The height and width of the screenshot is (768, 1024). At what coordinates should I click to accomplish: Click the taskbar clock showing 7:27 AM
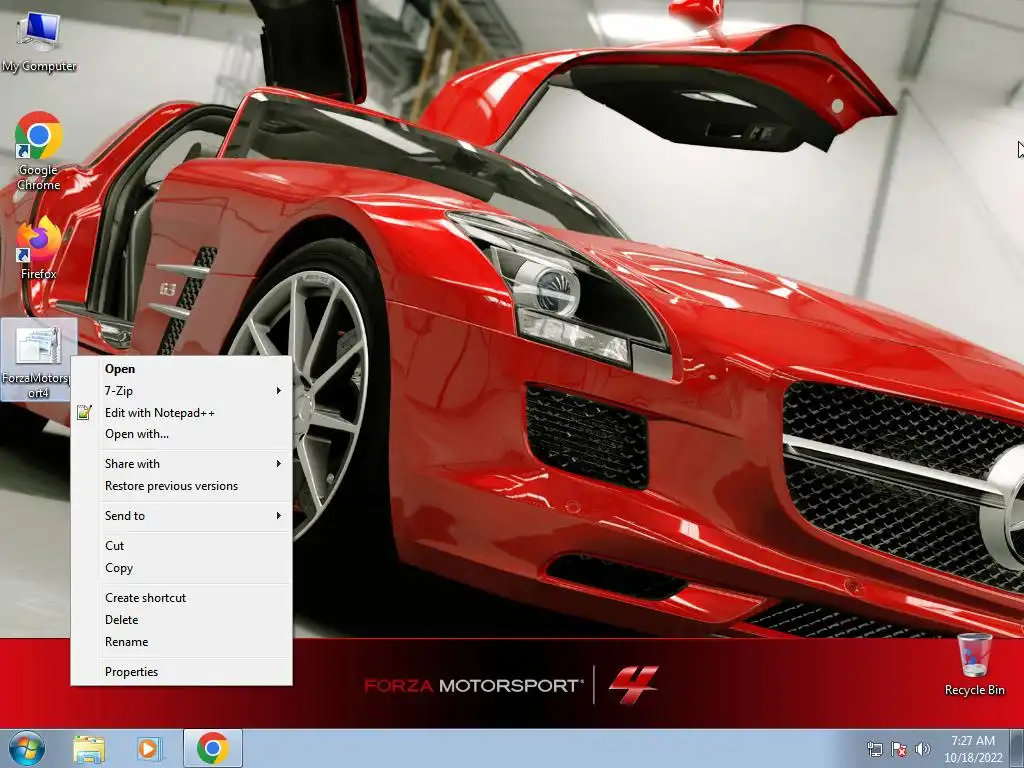click(x=973, y=749)
